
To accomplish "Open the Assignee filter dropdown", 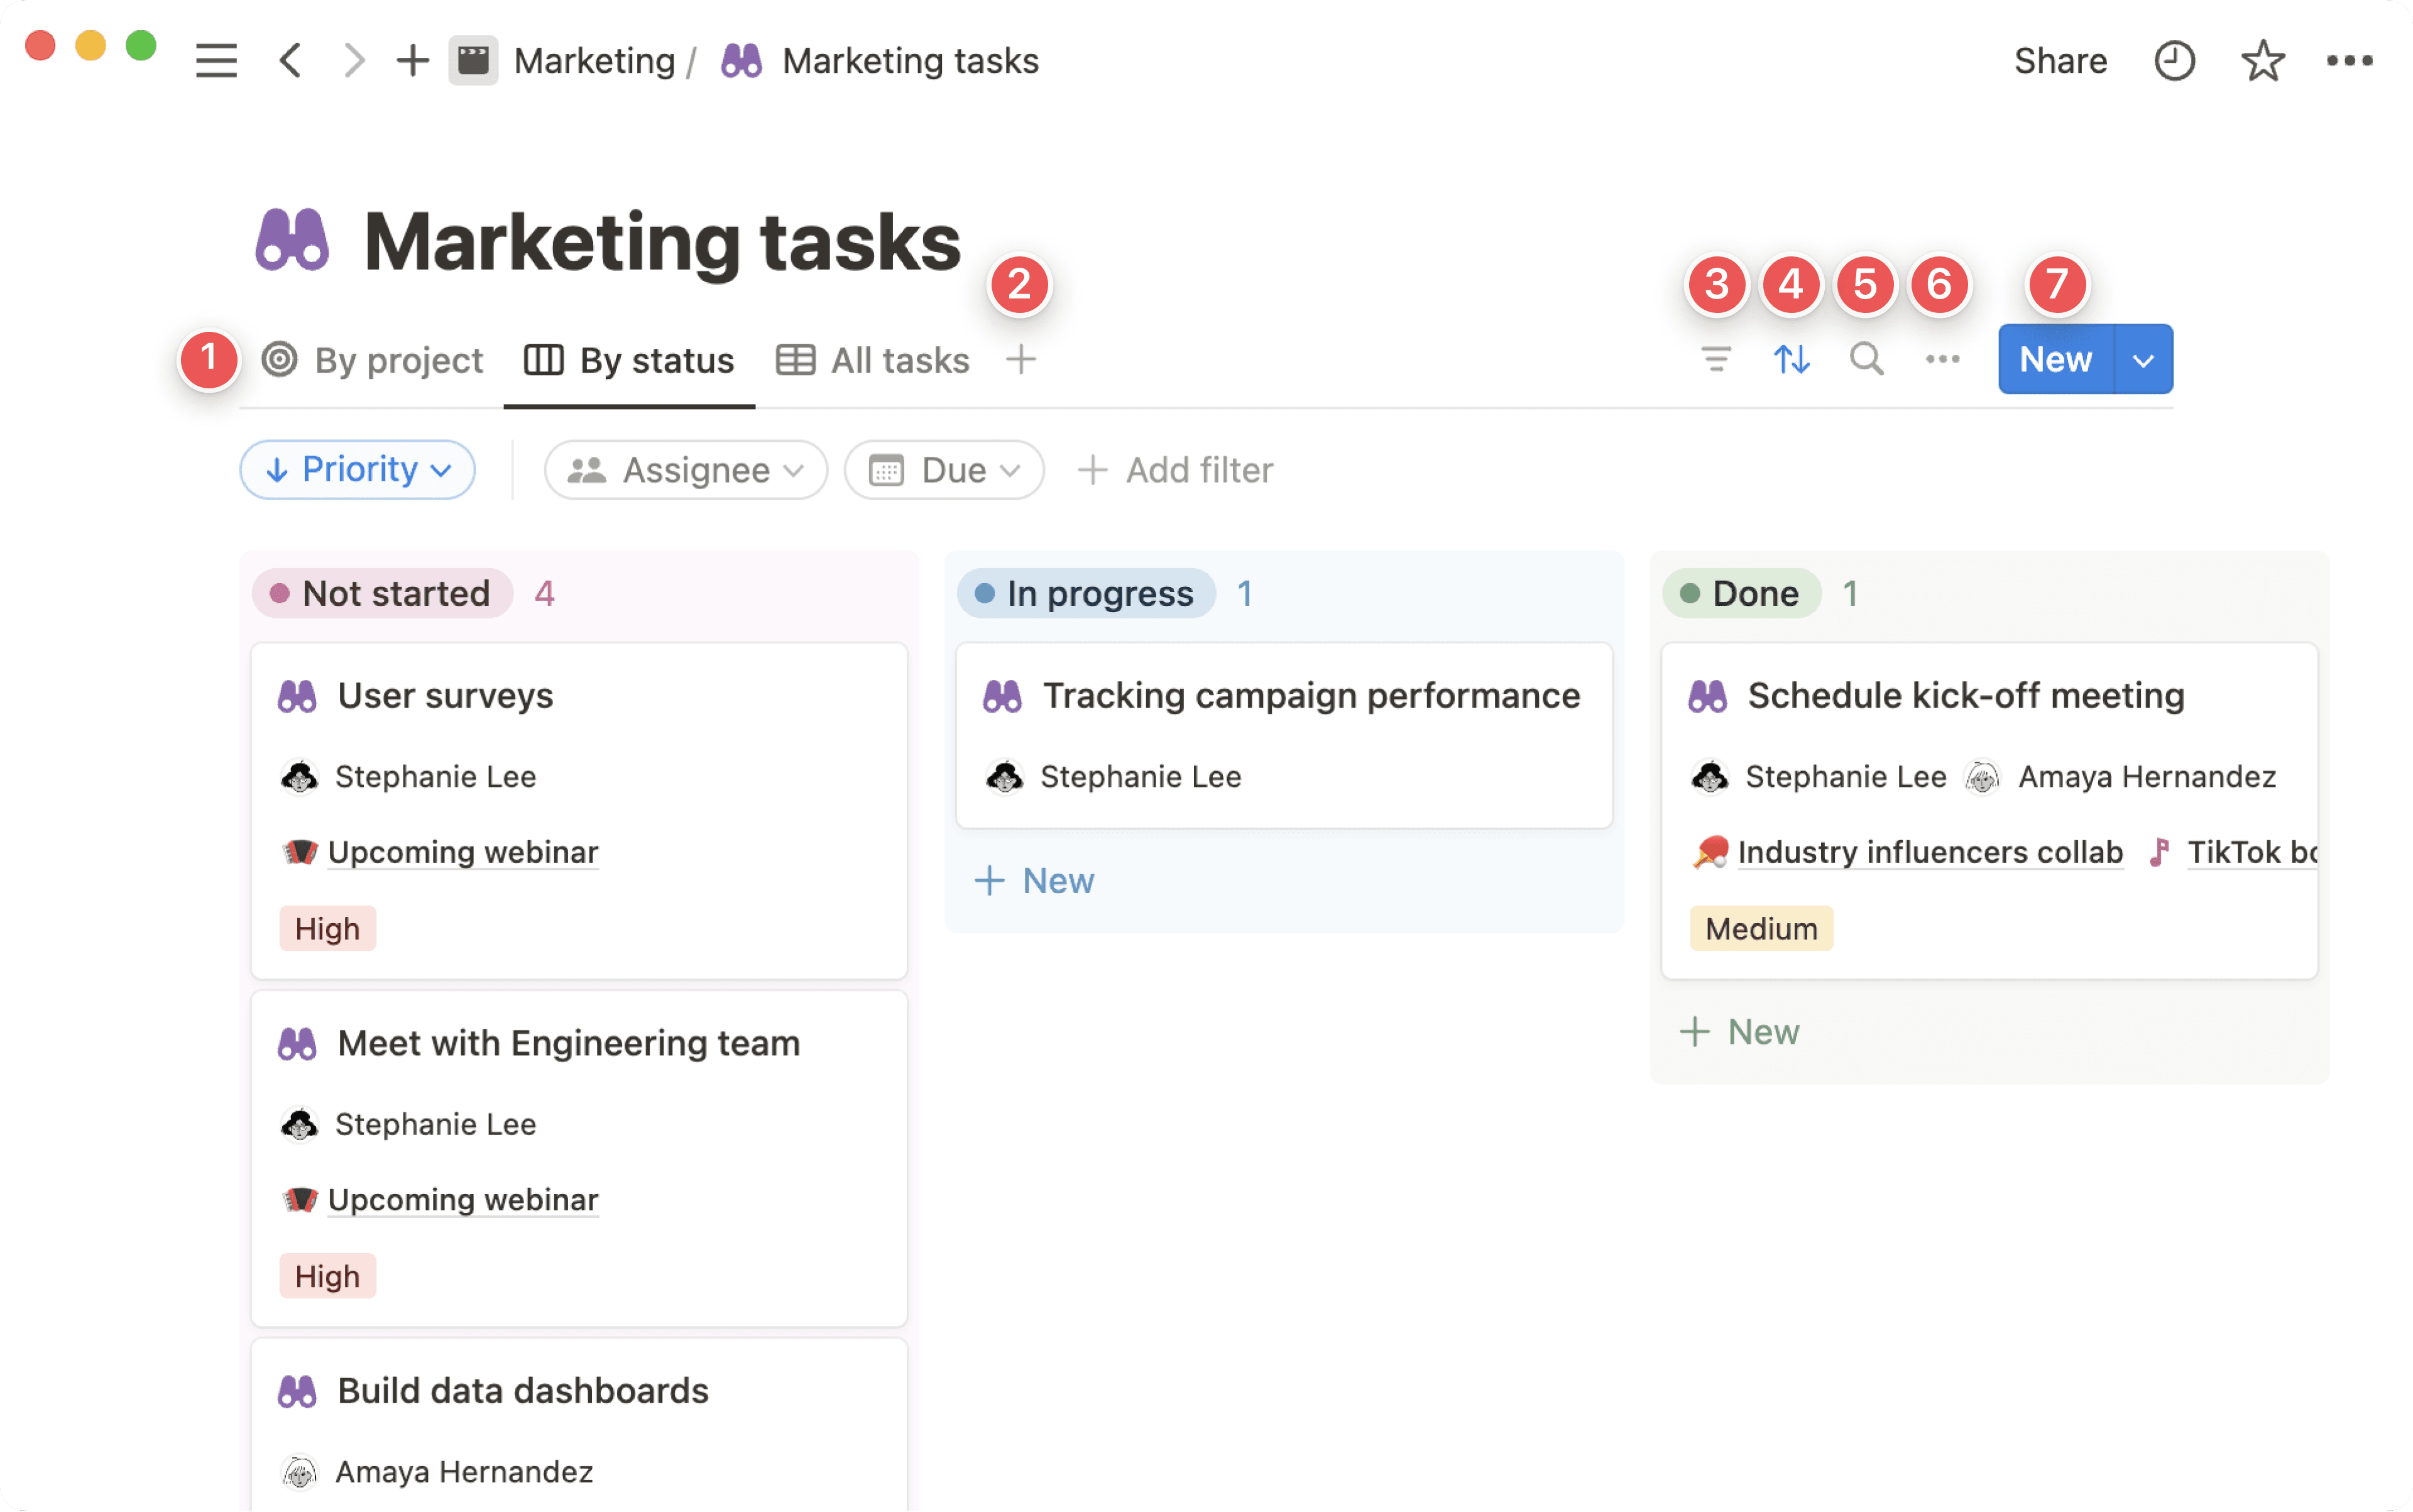I will (x=686, y=470).
